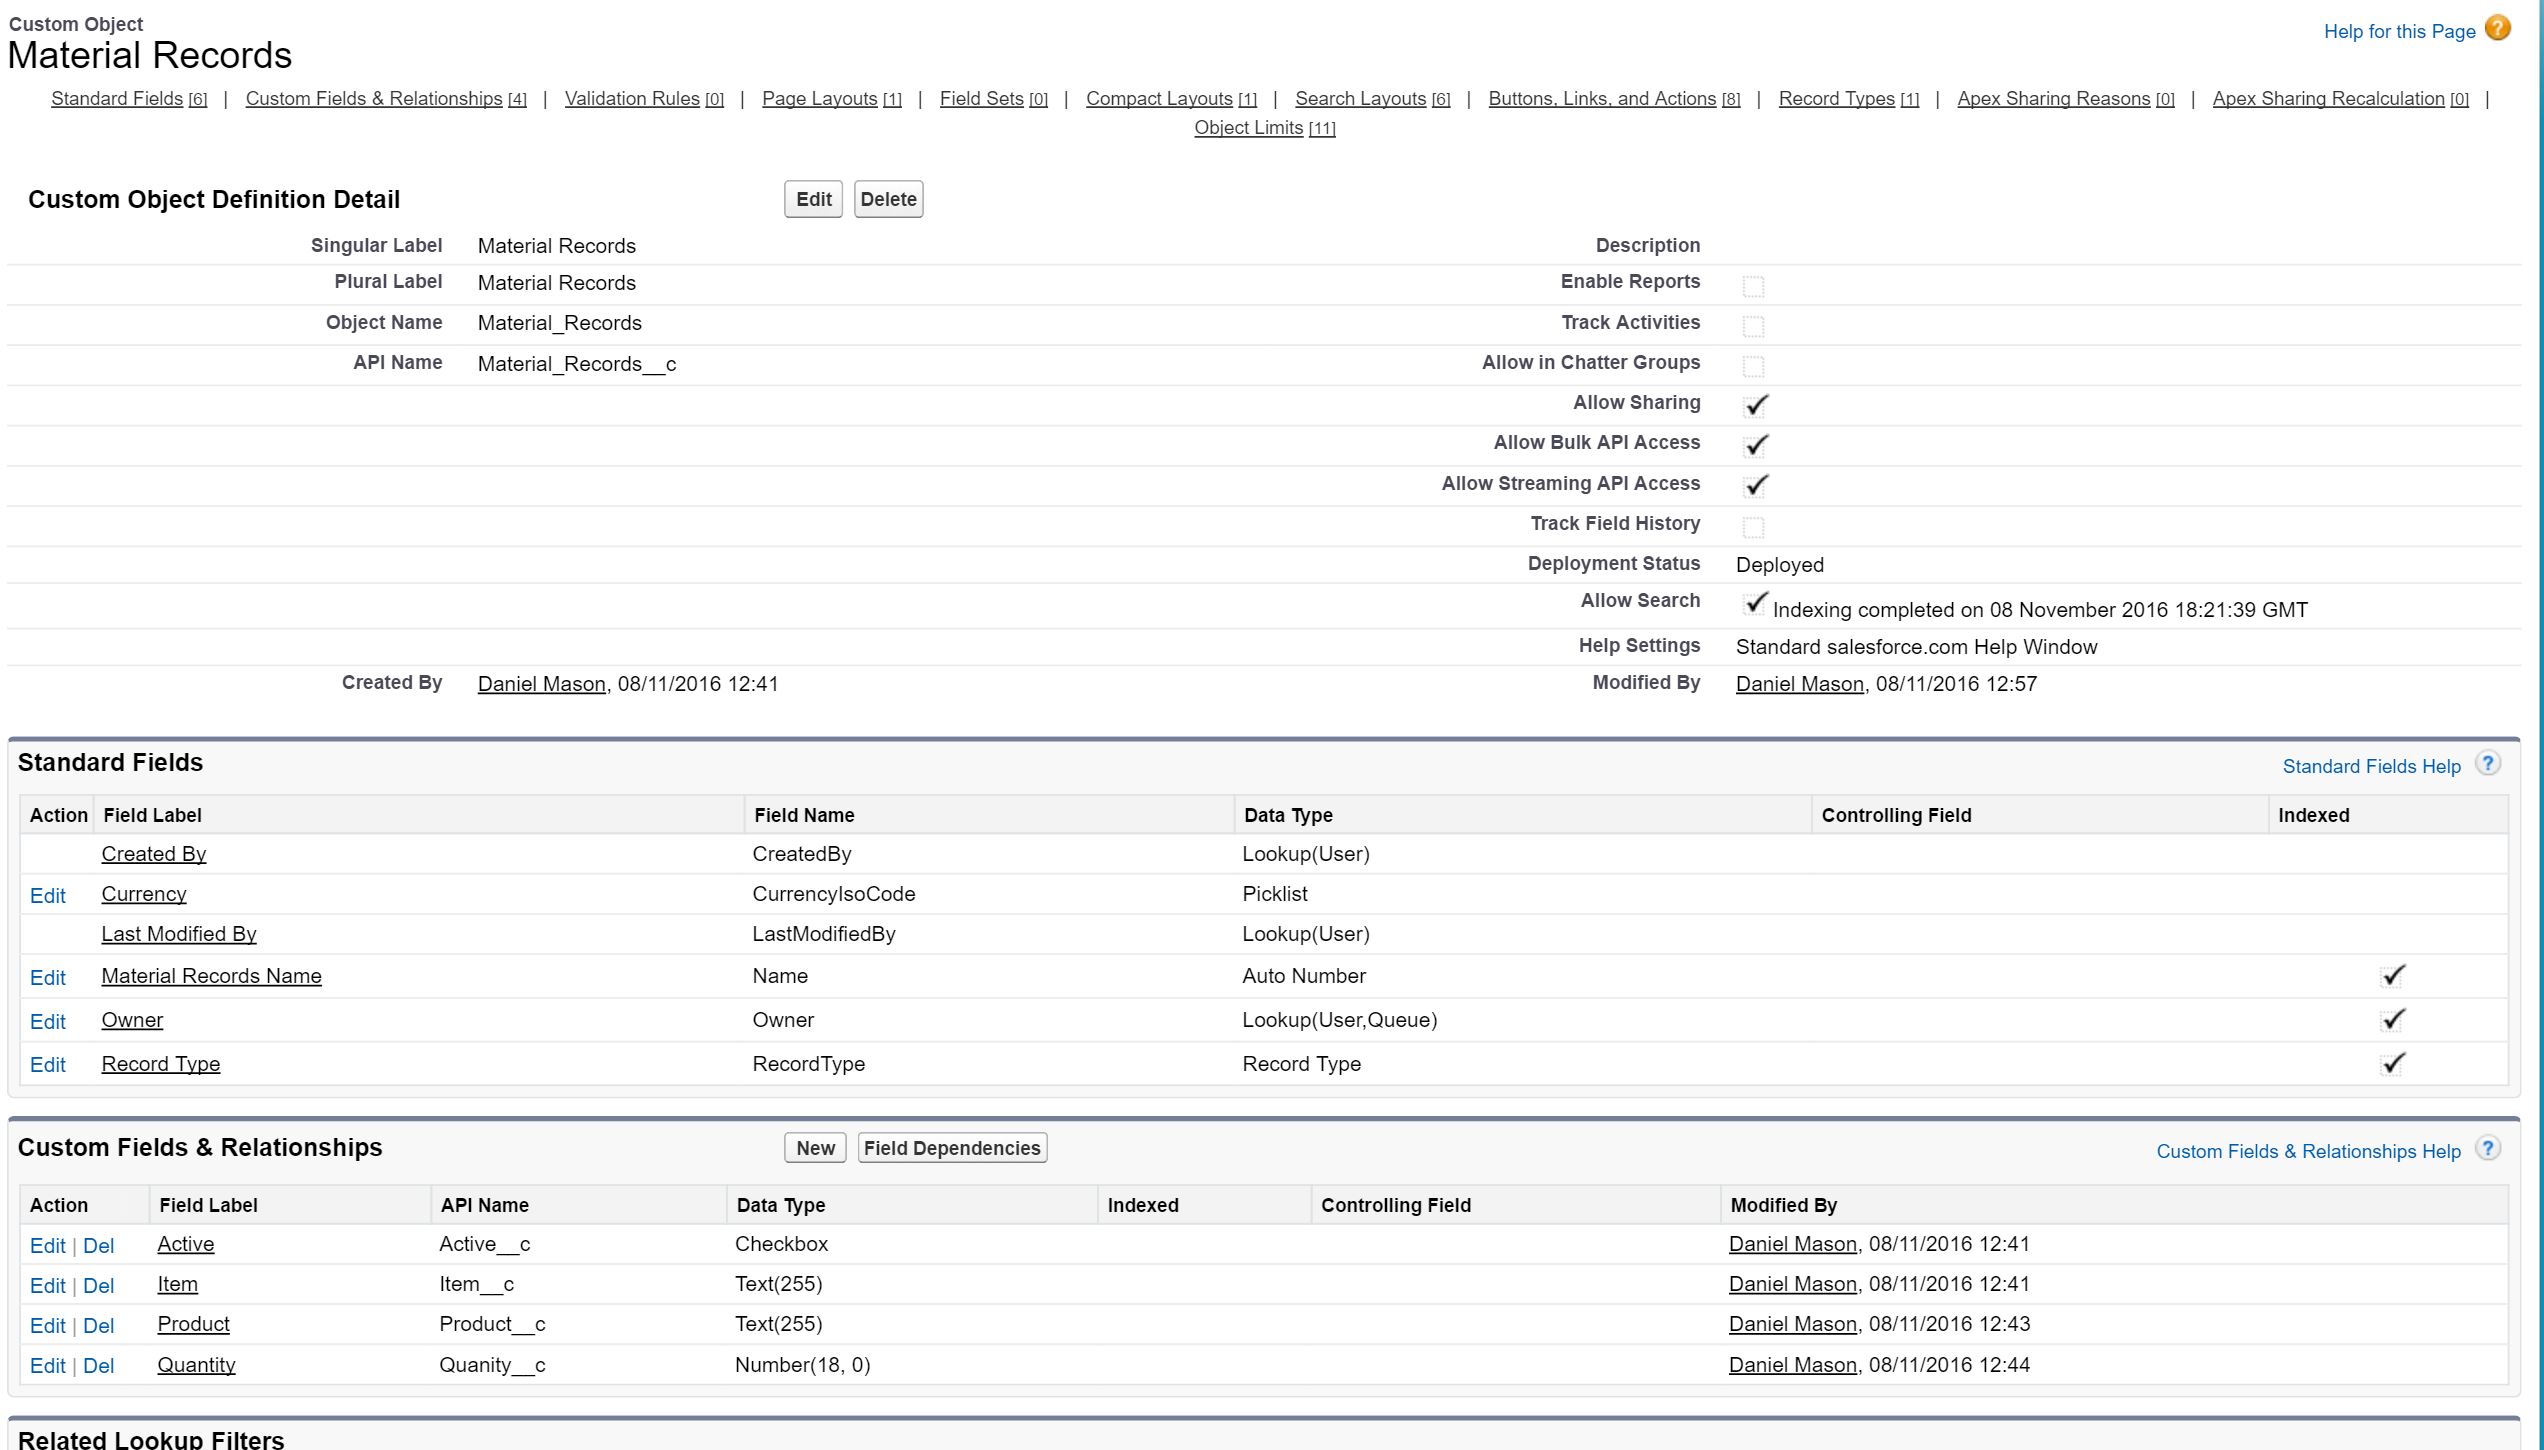Toggle the Allow in Chatter Groups checkbox
Viewport: 2544px width, 1450px height.
[x=1753, y=366]
